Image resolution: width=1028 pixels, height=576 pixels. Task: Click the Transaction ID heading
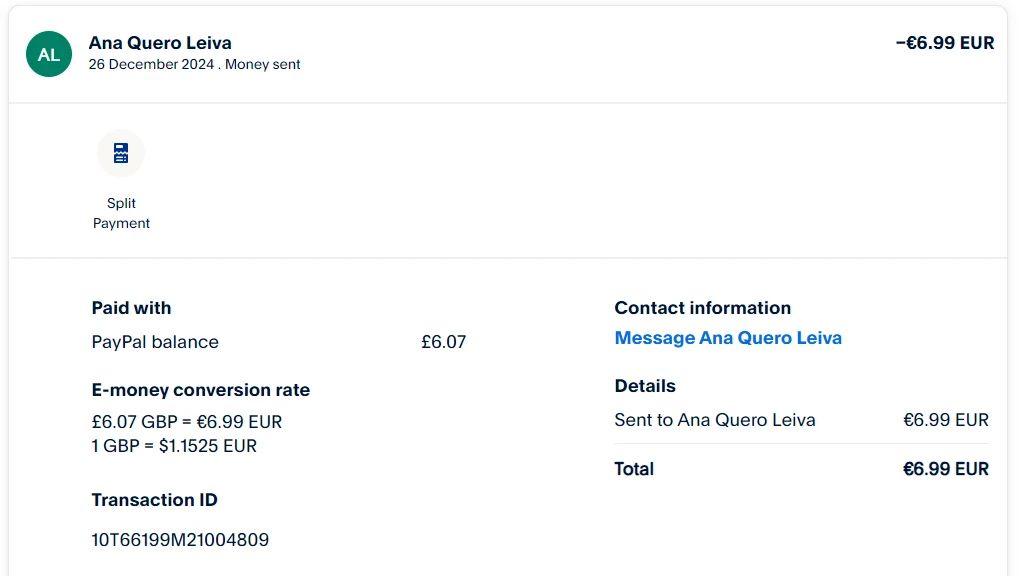(154, 500)
